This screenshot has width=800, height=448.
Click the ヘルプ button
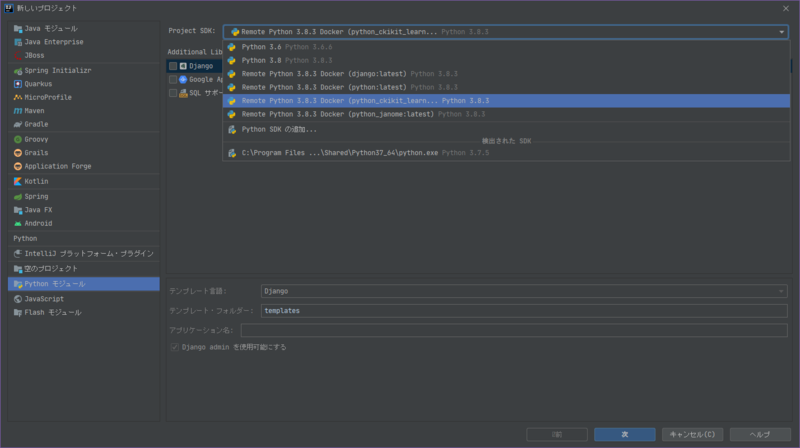point(760,434)
